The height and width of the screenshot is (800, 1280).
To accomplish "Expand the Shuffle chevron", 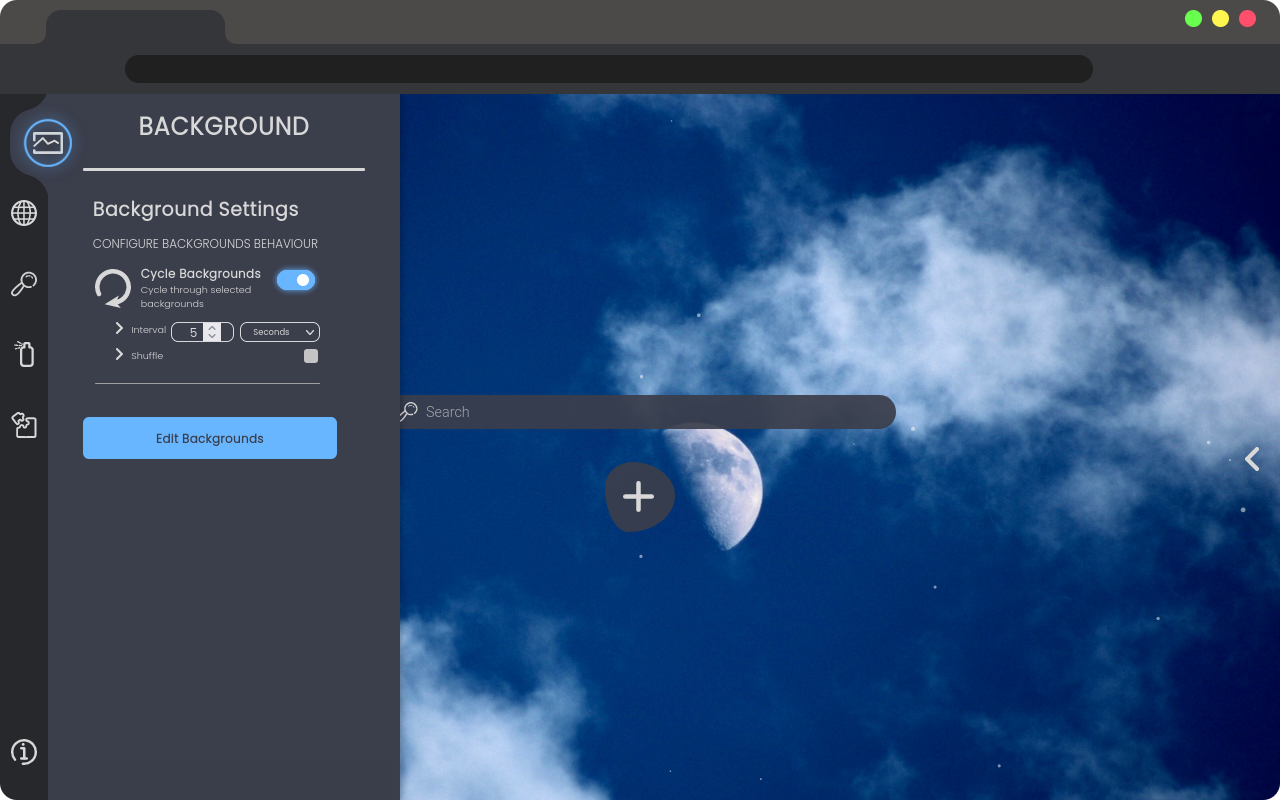I will pyautogui.click(x=119, y=355).
